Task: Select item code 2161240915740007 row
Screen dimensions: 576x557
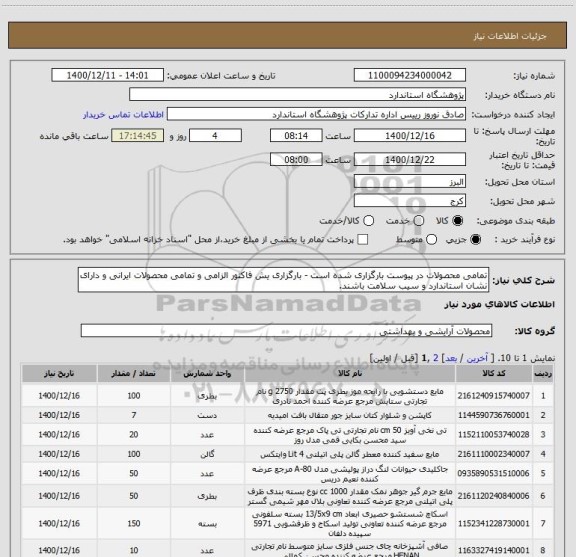Action: [x=287, y=396]
